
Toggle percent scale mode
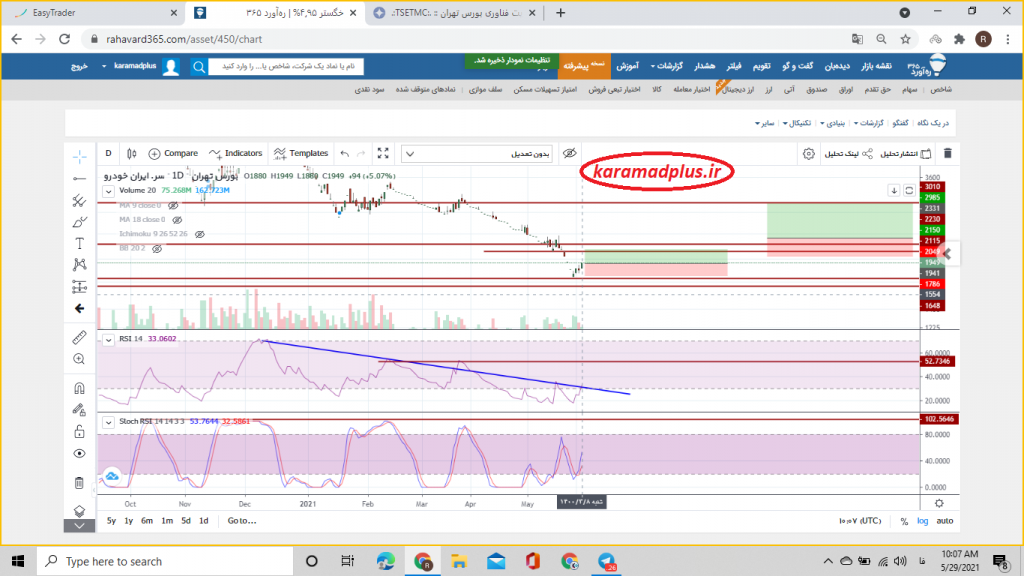pyautogui.click(x=904, y=521)
